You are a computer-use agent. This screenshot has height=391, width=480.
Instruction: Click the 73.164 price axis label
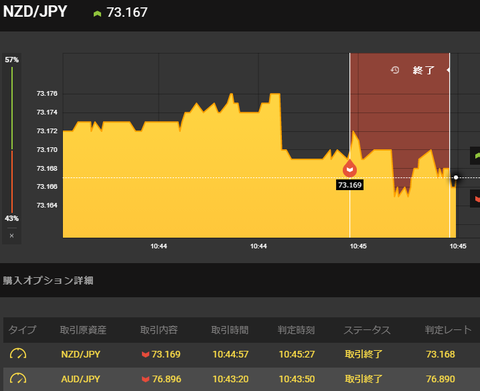click(x=47, y=205)
